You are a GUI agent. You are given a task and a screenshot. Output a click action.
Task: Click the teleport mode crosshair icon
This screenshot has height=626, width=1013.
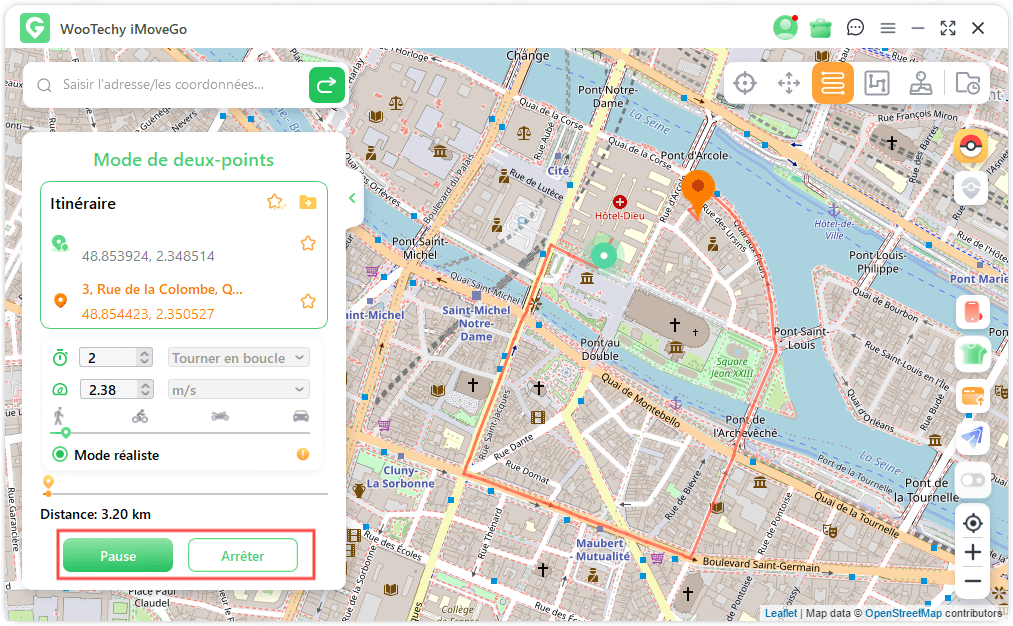point(744,84)
